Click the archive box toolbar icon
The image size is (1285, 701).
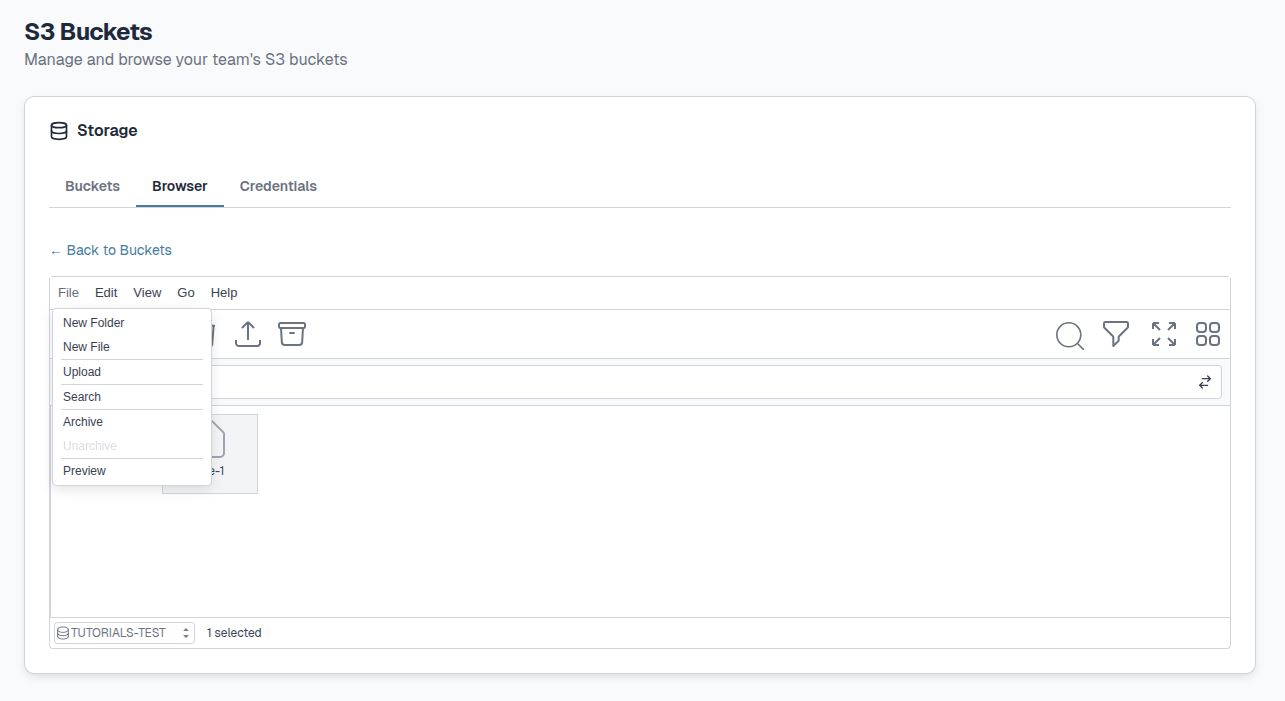(x=291, y=334)
